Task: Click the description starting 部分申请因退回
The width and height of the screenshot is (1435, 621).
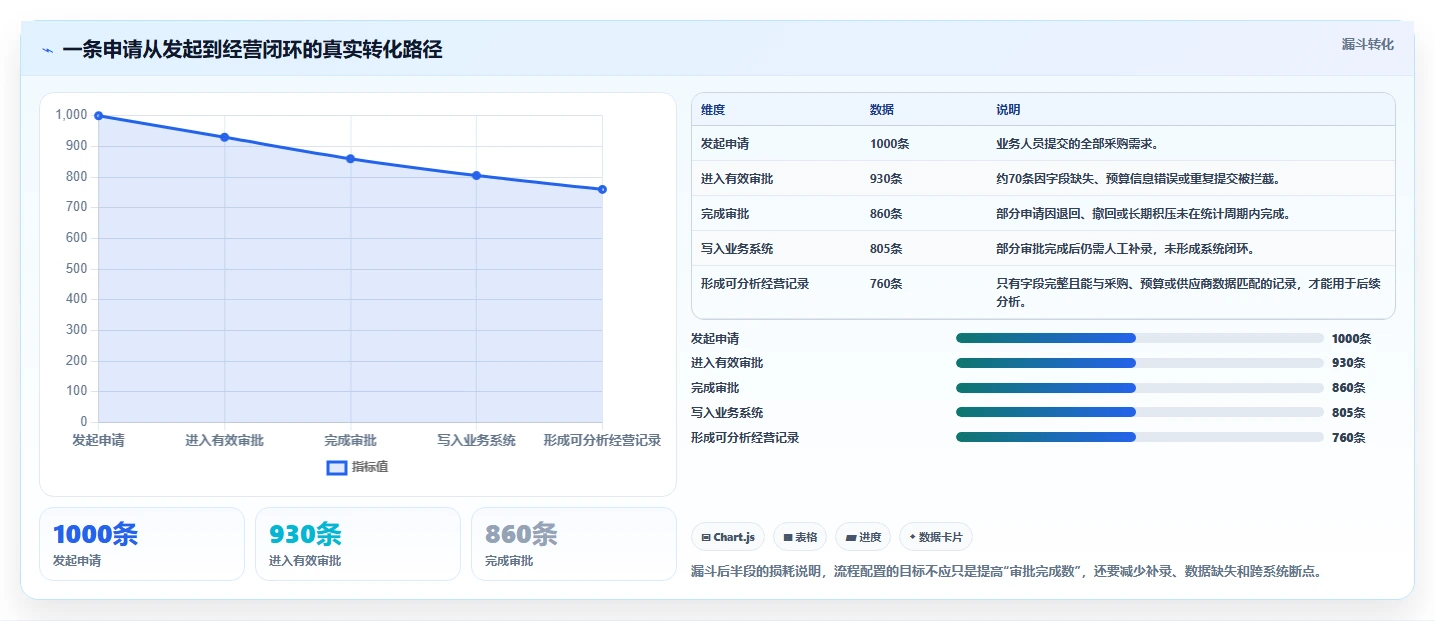Action: pos(1144,214)
